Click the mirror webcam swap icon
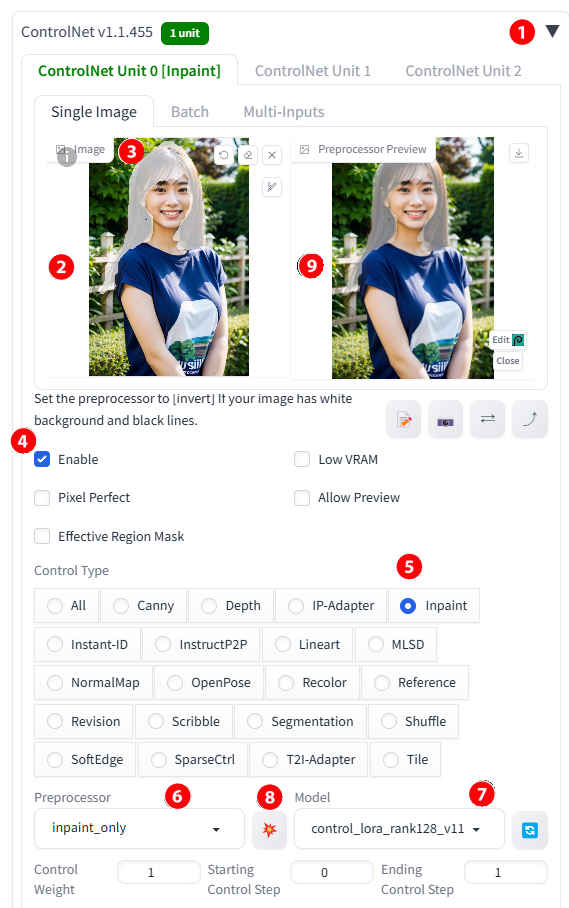This screenshot has height=908, width=569. tap(488, 419)
